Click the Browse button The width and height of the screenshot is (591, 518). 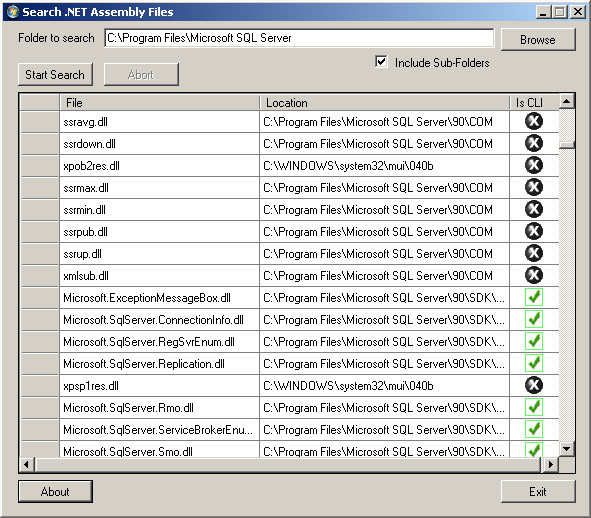tap(538, 39)
